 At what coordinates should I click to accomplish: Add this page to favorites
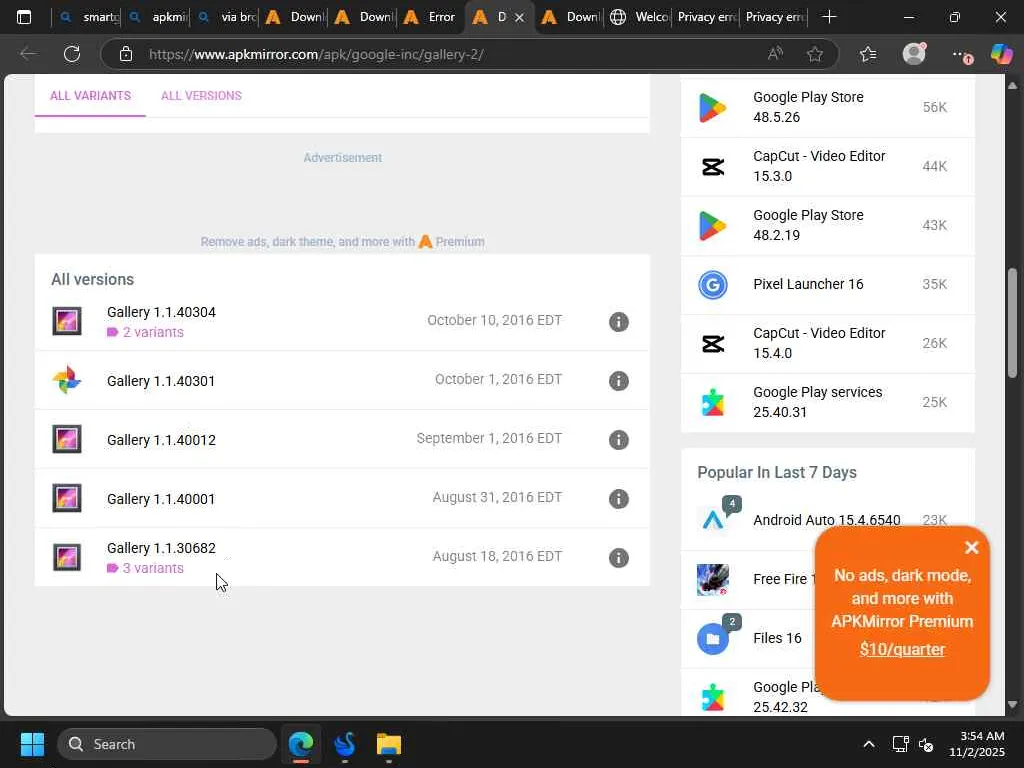point(814,54)
